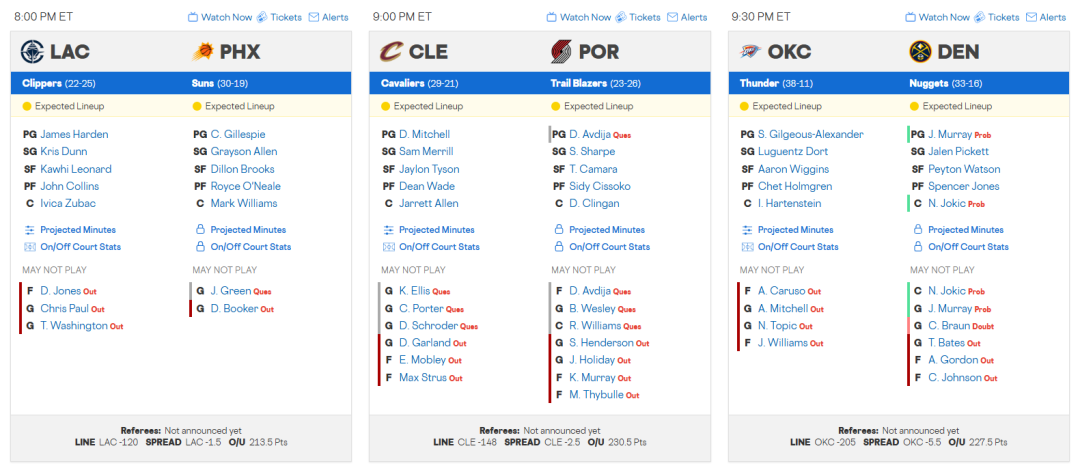This screenshot has width=1080, height=470.
Task: Click N. Jokic in Nuggets starting lineup
Action: (948, 203)
